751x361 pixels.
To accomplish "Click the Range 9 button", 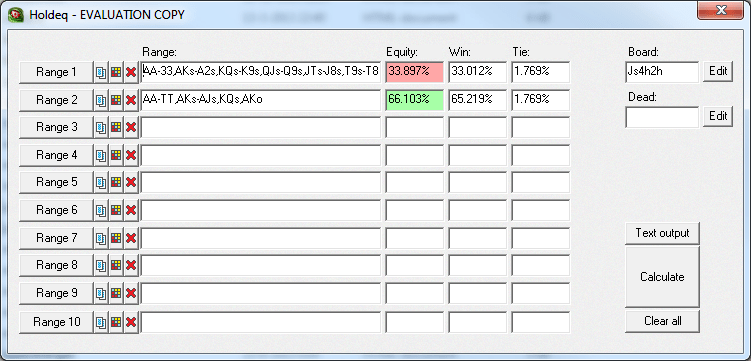I will [56, 293].
